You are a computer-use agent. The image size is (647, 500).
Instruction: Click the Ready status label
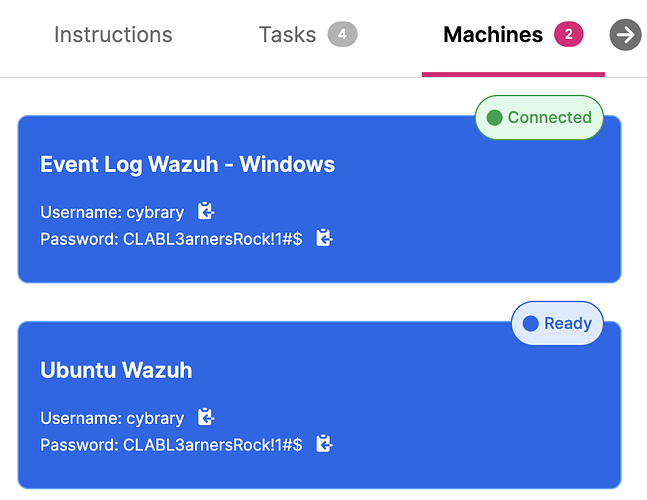tap(567, 324)
